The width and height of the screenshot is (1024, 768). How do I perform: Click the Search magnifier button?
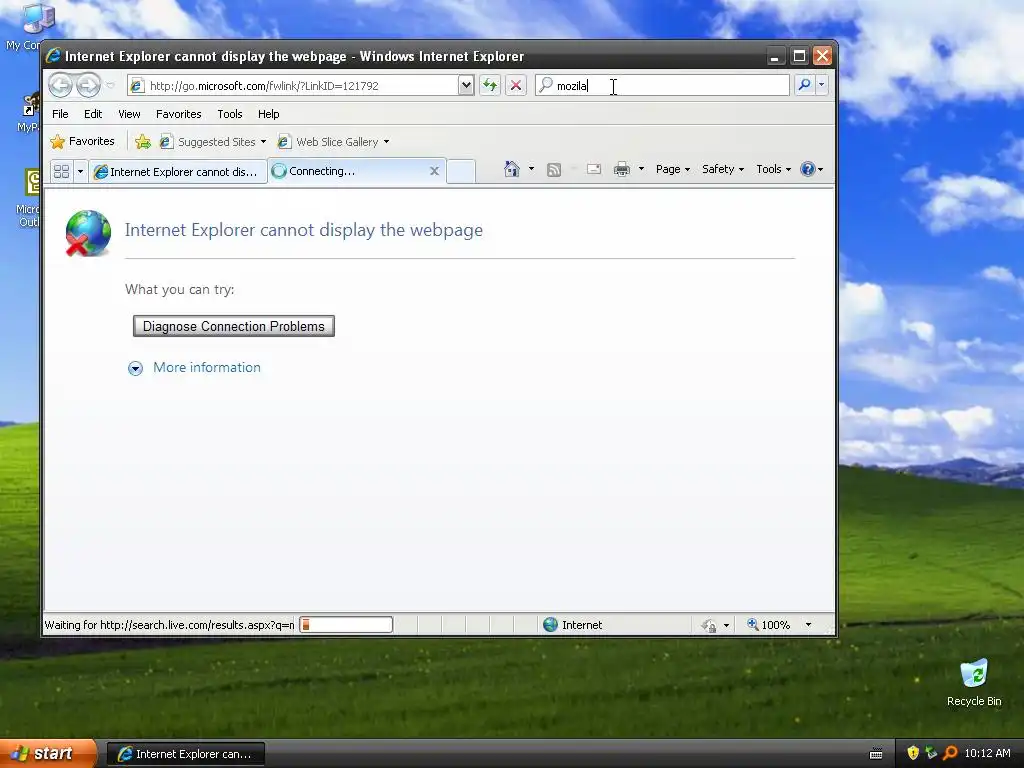tap(805, 85)
